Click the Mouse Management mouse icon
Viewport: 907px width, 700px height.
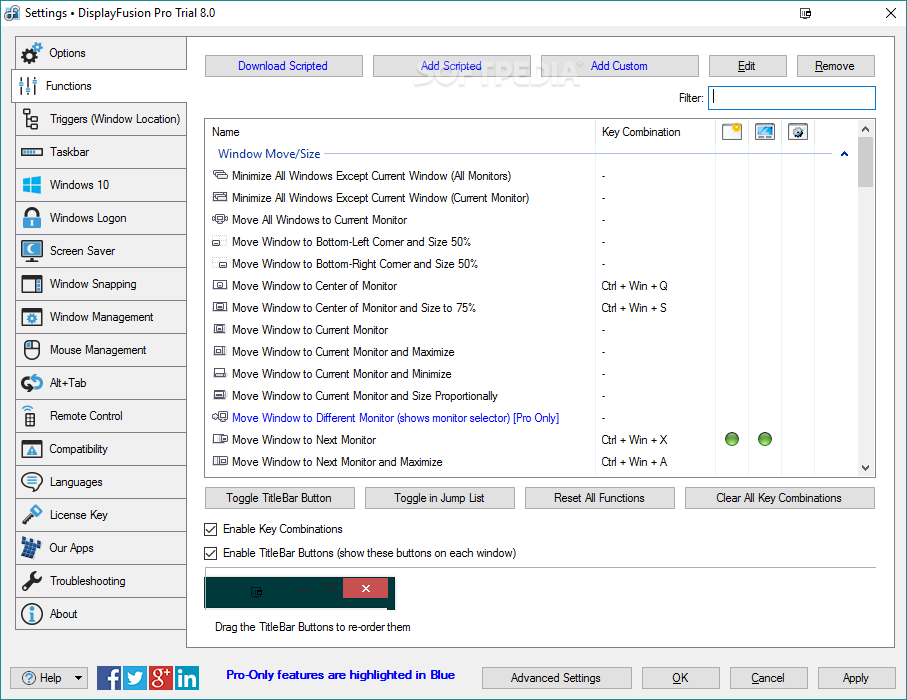pyautogui.click(x=32, y=350)
